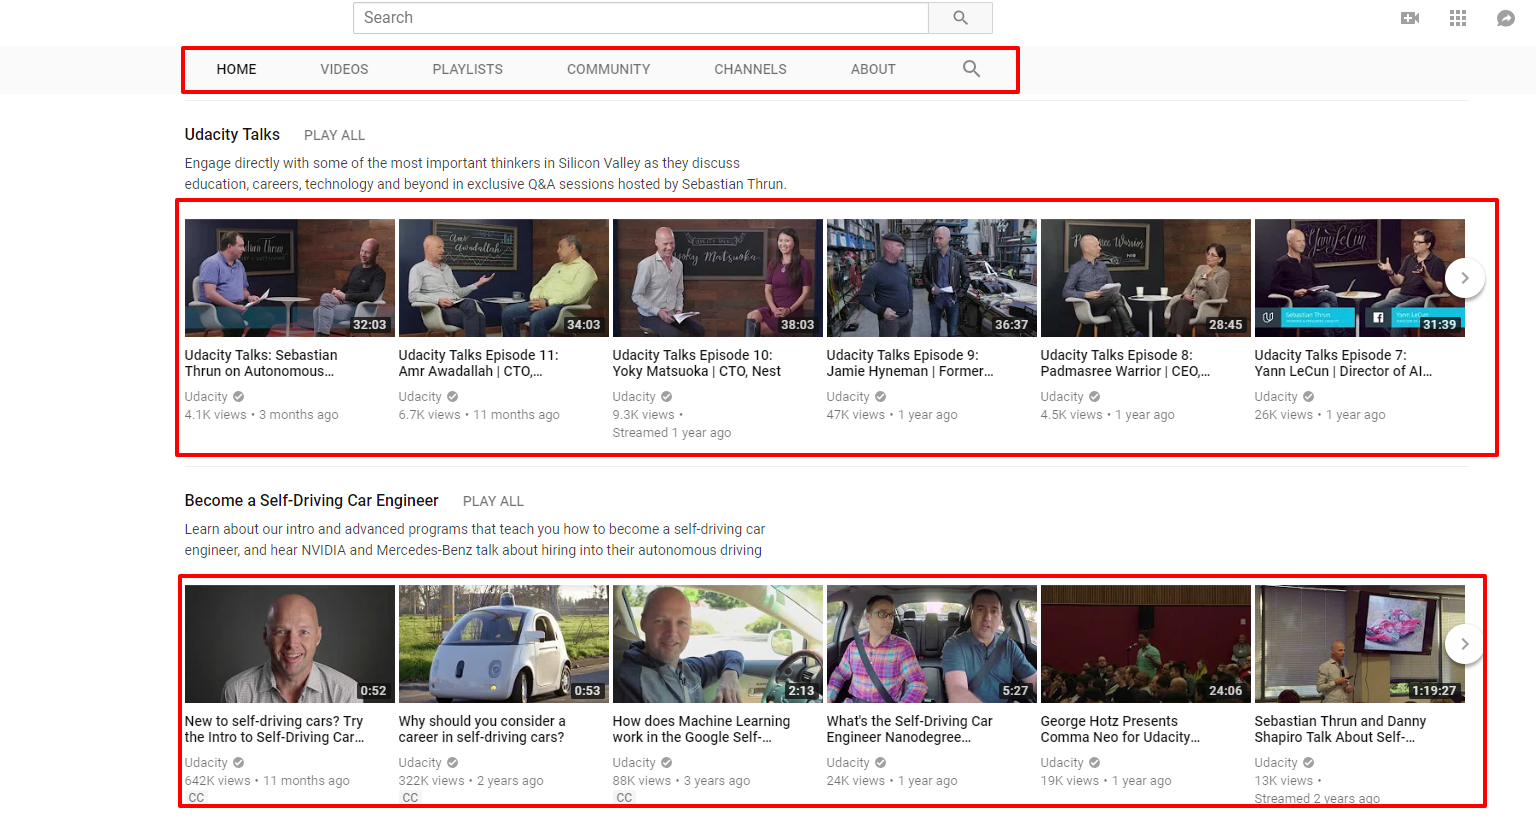Click title How does Machine Learning work

coord(701,729)
